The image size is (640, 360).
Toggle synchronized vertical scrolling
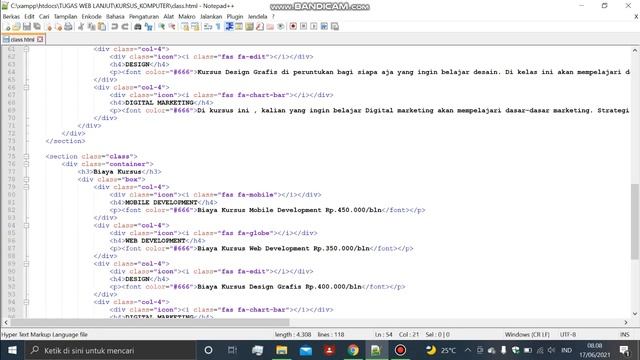185,27
